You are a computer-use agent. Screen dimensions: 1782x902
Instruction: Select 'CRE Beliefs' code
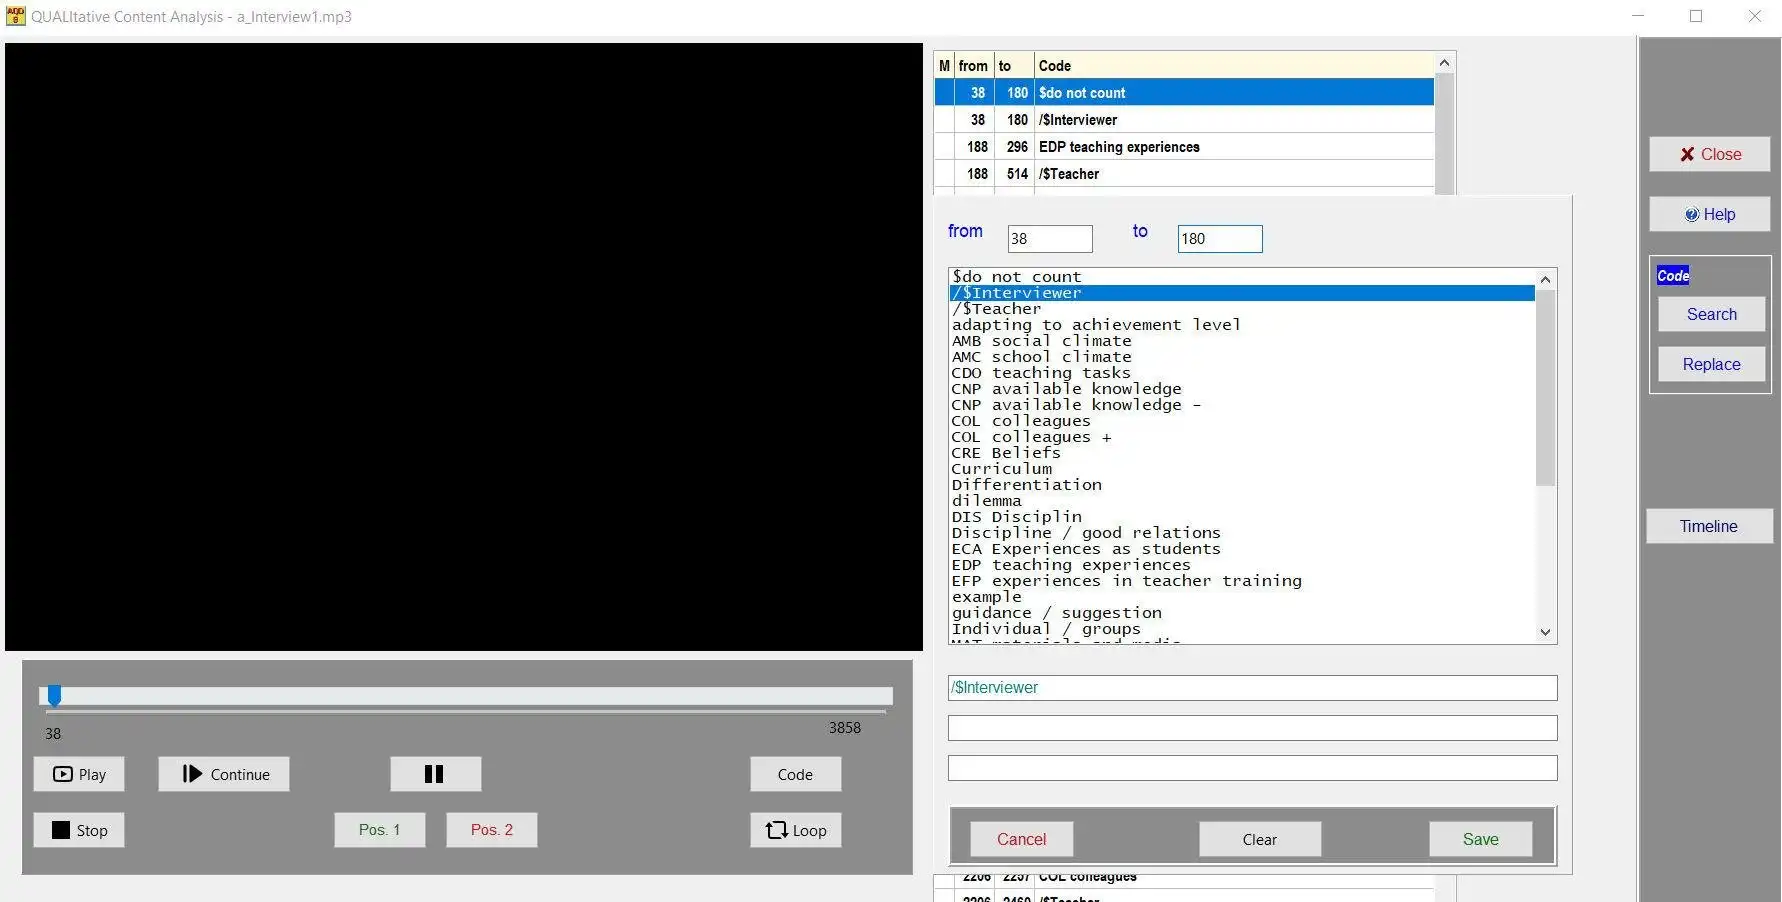coord(1242,453)
